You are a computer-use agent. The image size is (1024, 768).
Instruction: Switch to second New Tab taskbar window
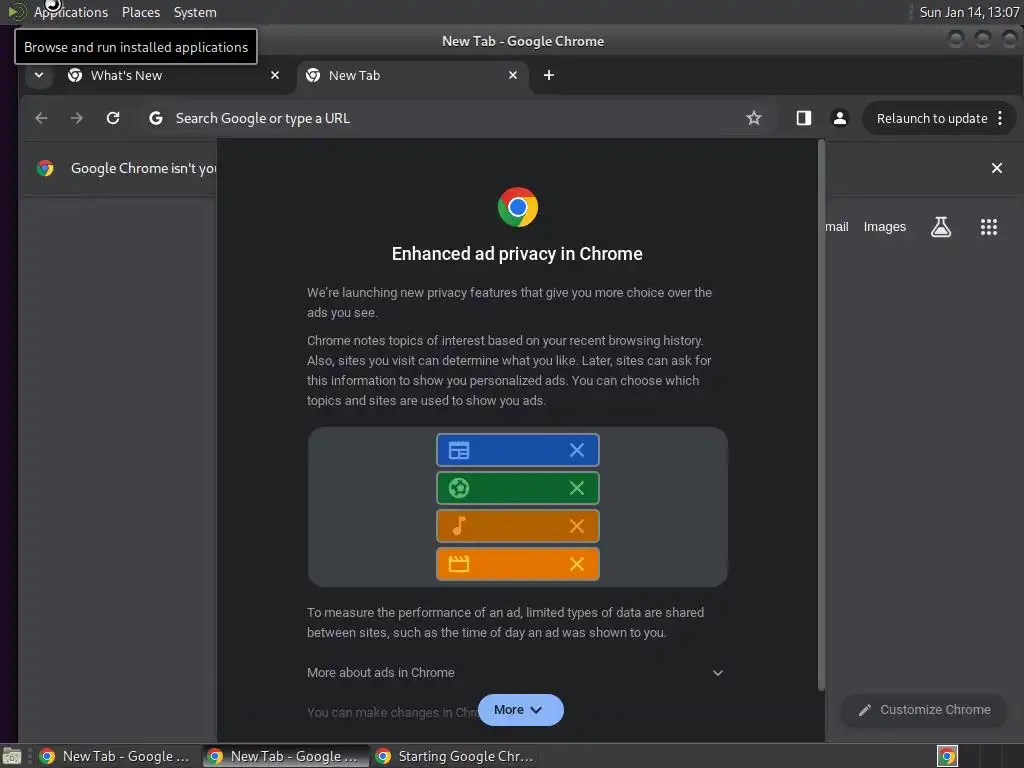click(285, 756)
